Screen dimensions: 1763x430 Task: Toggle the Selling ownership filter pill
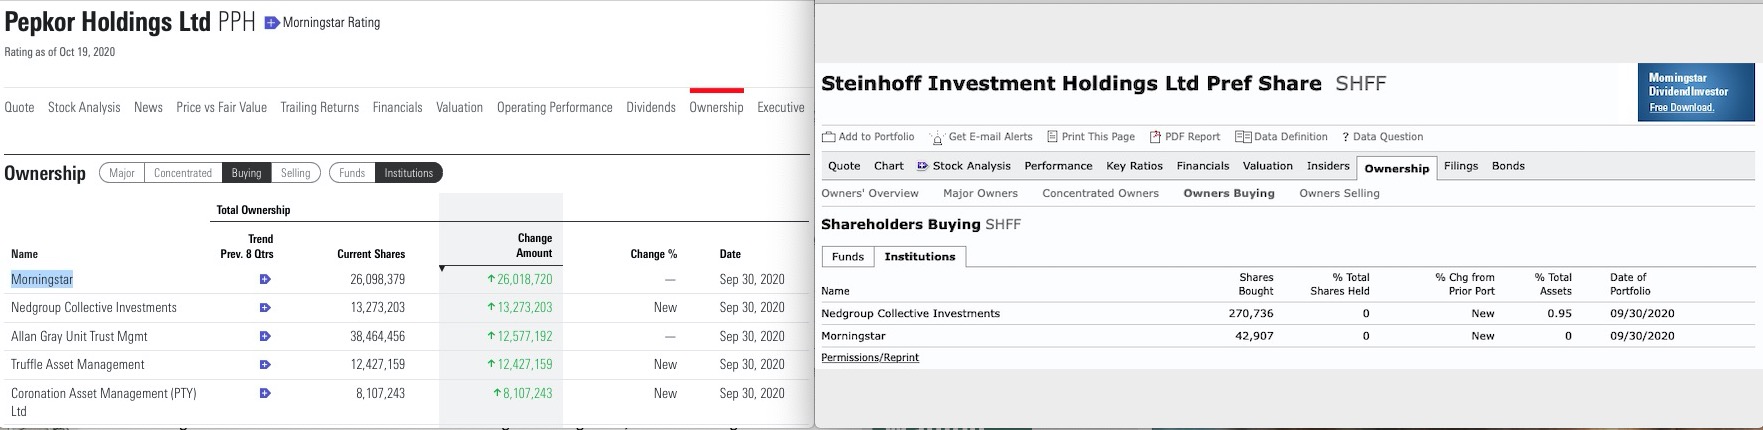[x=295, y=173]
